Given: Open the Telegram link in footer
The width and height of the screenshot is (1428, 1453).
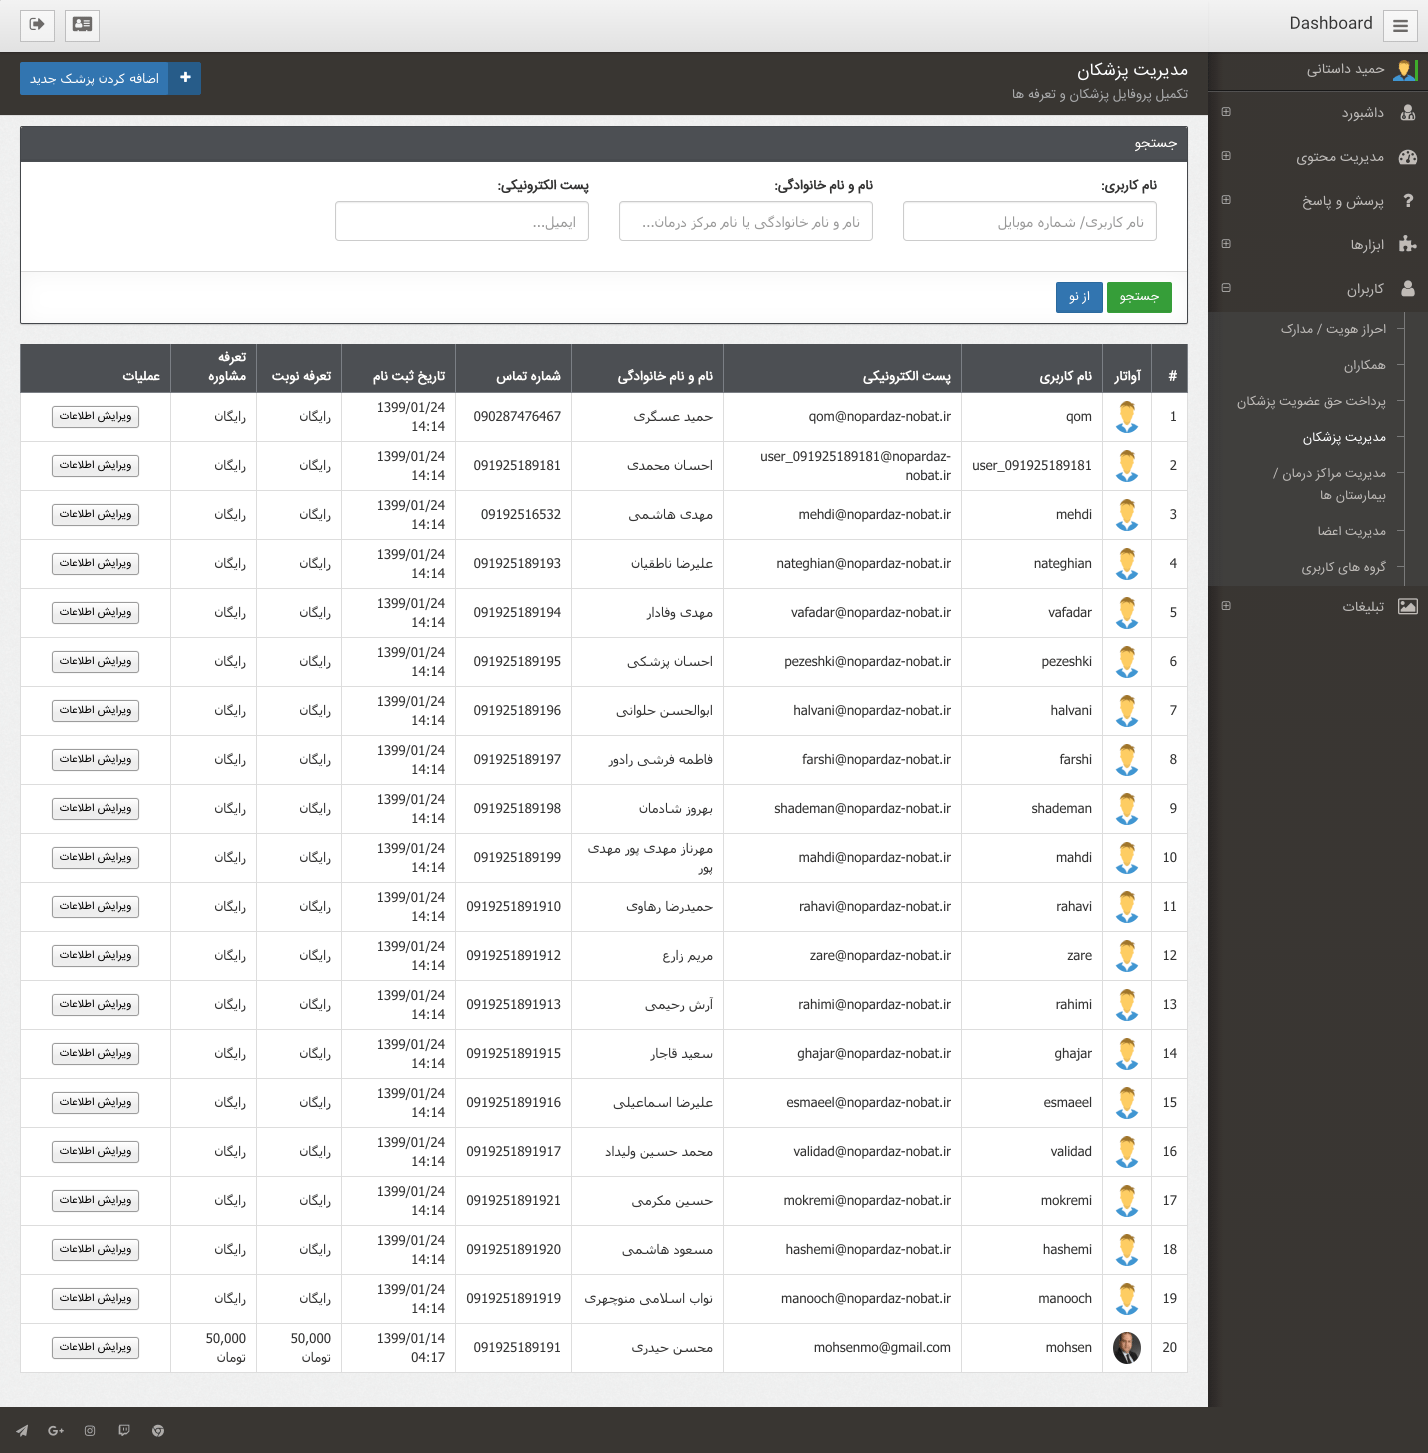Looking at the screenshot, I should pyautogui.click(x=22, y=1431).
